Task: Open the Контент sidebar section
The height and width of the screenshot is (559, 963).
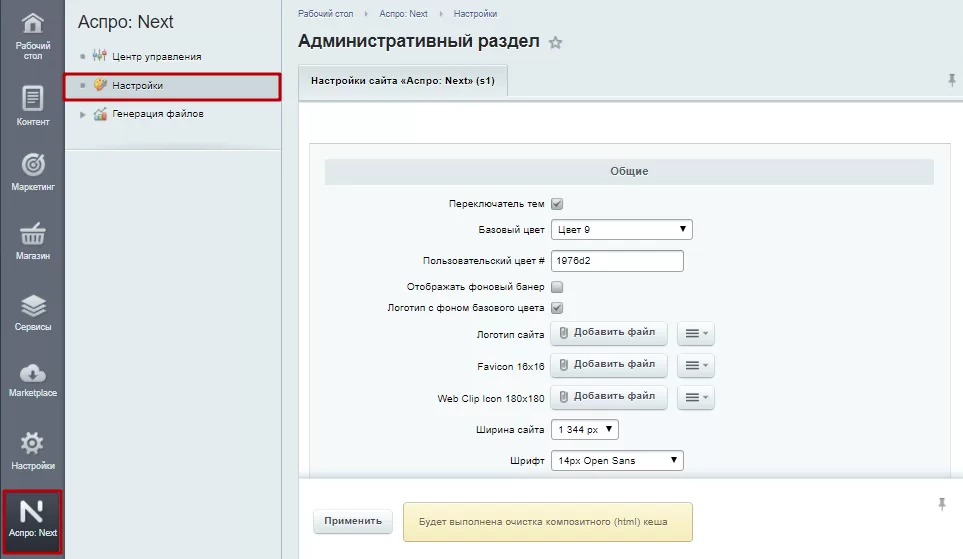Action: pyautogui.click(x=33, y=105)
